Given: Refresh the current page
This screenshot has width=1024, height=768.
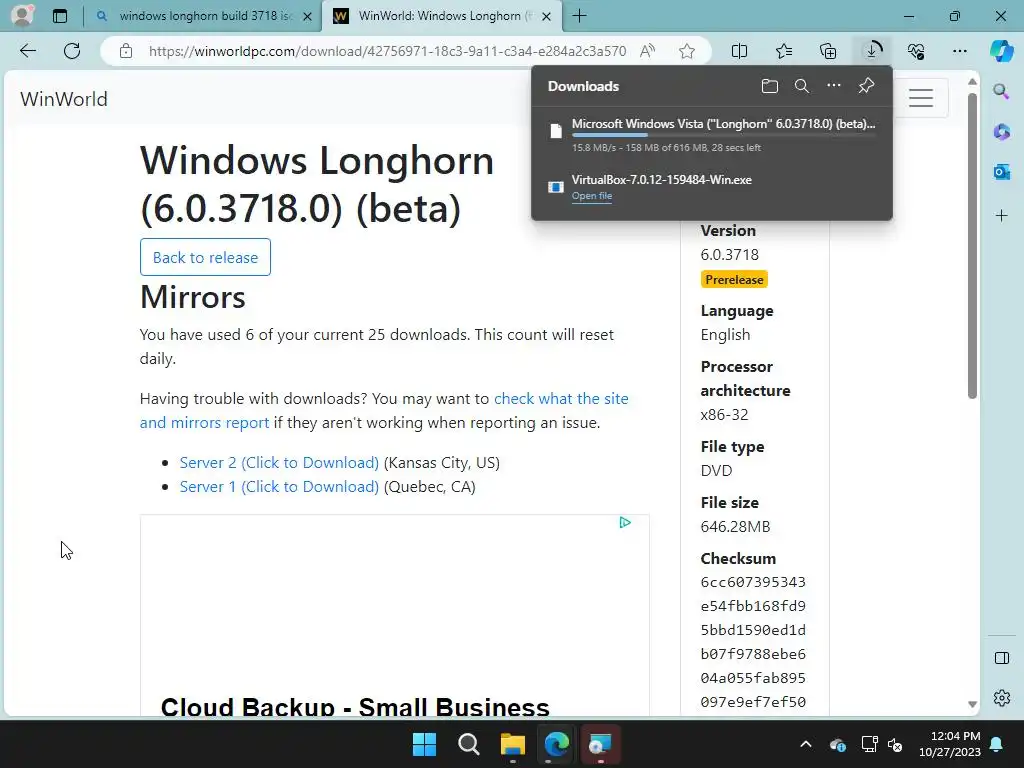Looking at the screenshot, I should coord(72,51).
